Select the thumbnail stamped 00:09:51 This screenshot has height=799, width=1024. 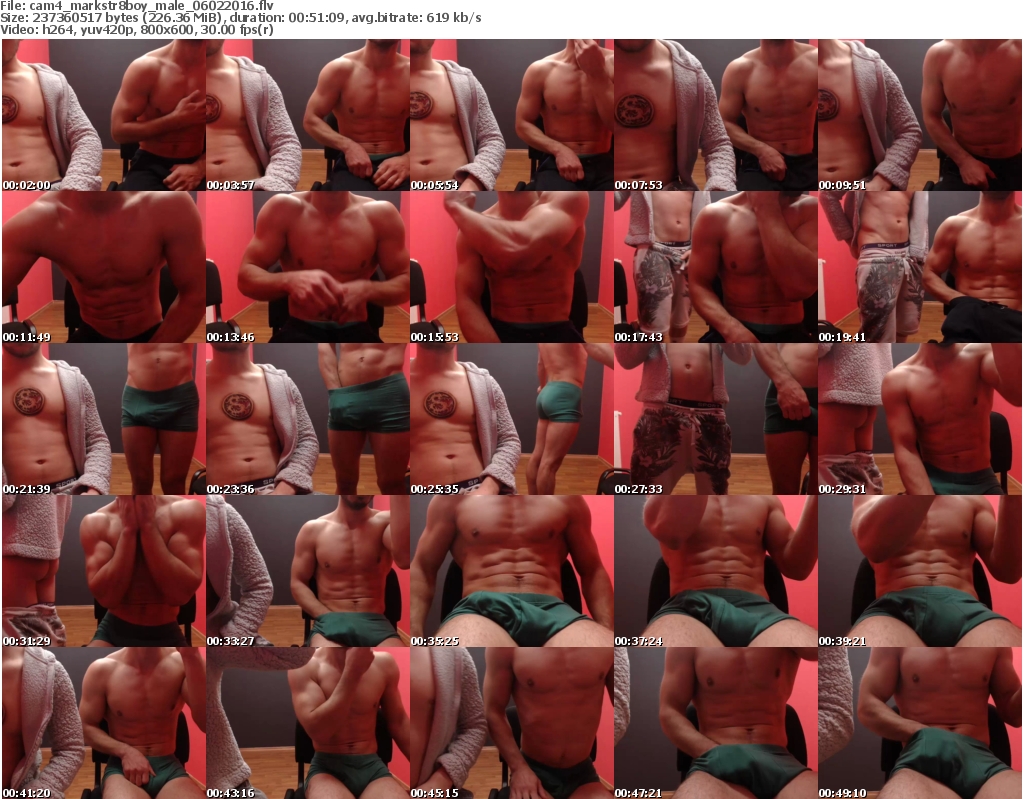(920, 115)
